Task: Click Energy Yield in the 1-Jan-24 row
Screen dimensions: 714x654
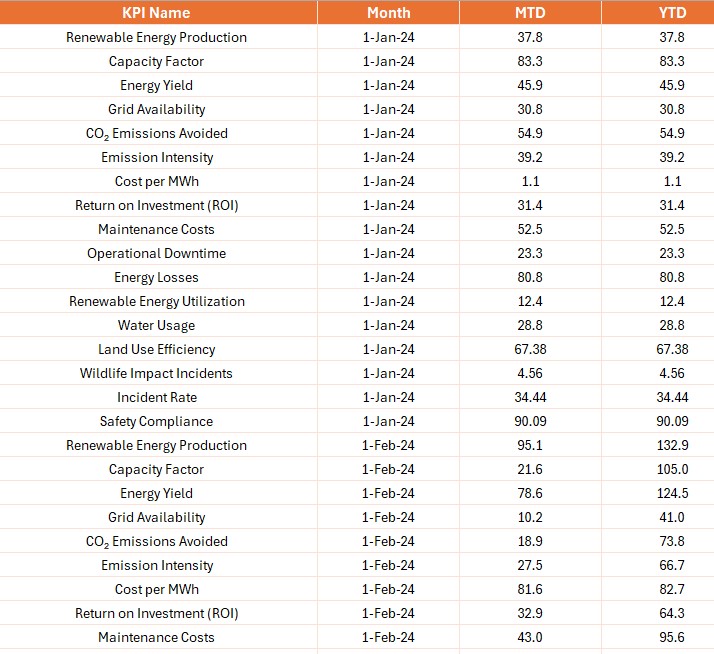Action: 156,85
